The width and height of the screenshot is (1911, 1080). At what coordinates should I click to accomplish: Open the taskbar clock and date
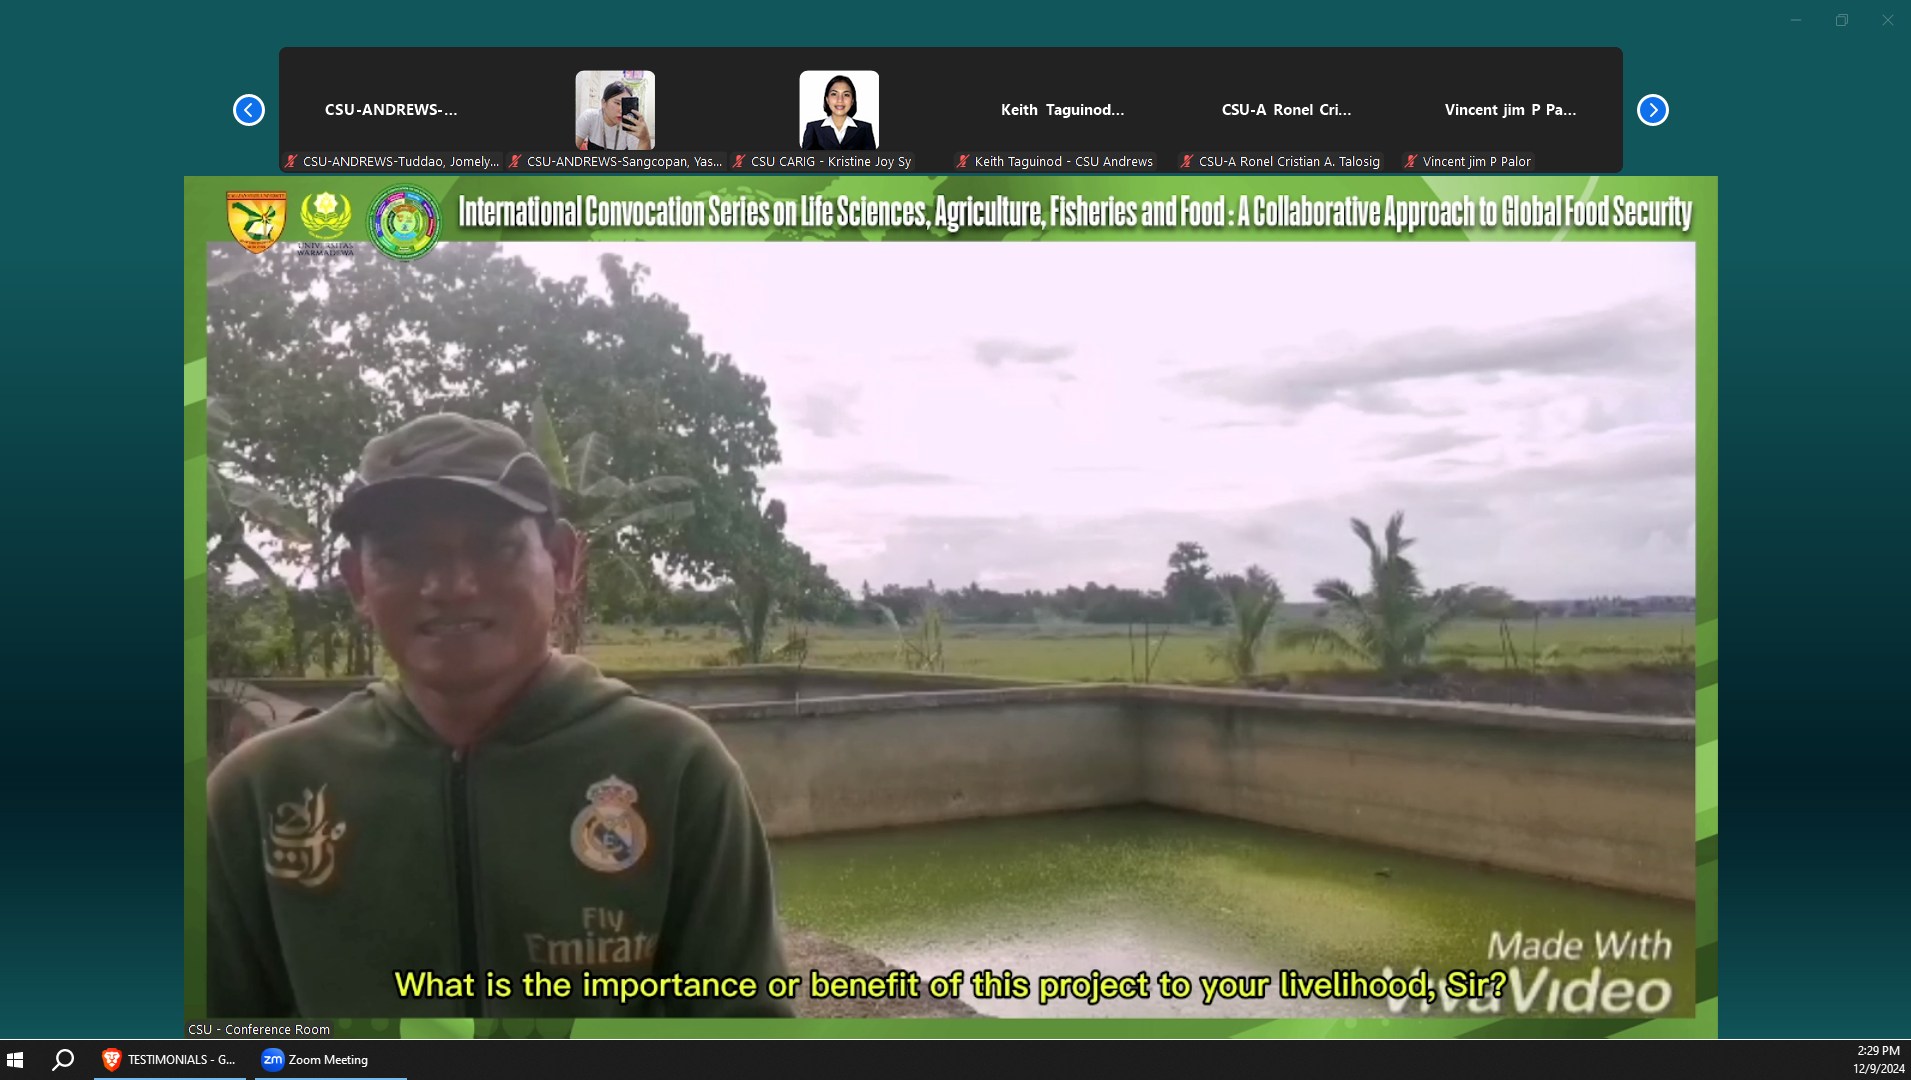[1877, 1060]
